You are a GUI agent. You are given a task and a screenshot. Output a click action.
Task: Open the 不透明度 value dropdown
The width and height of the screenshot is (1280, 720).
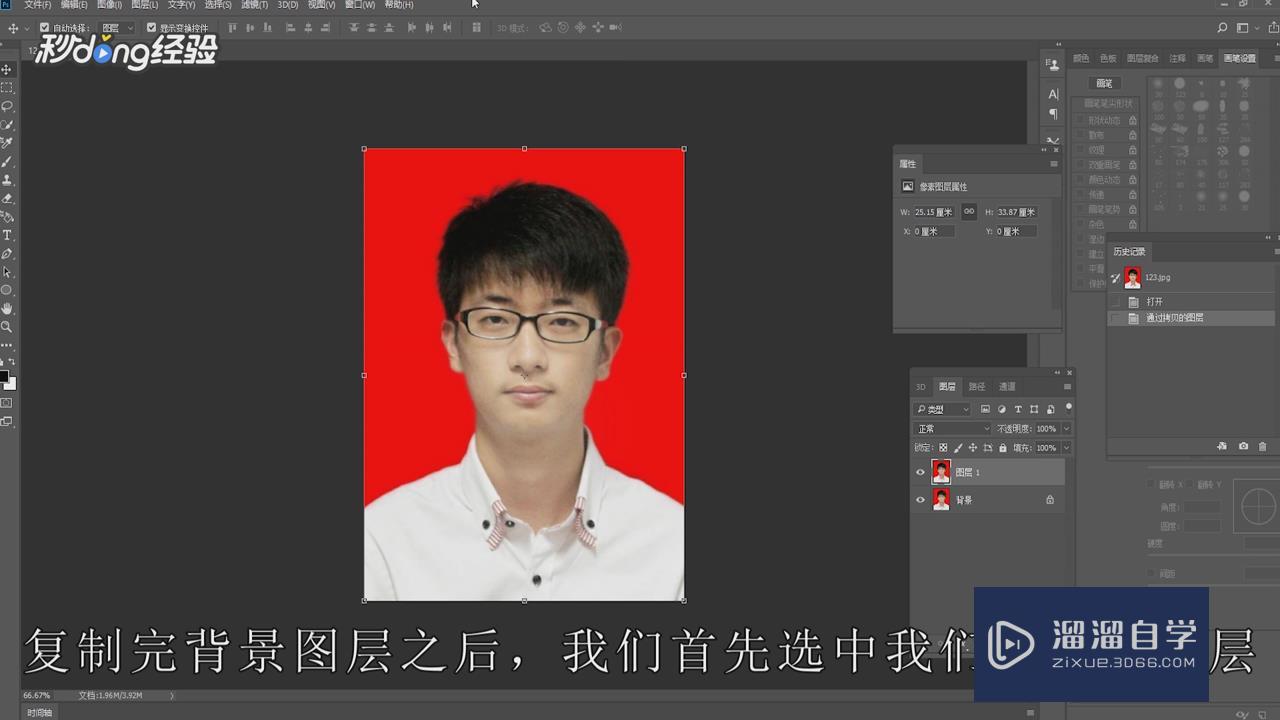pyautogui.click(x=1066, y=428)
